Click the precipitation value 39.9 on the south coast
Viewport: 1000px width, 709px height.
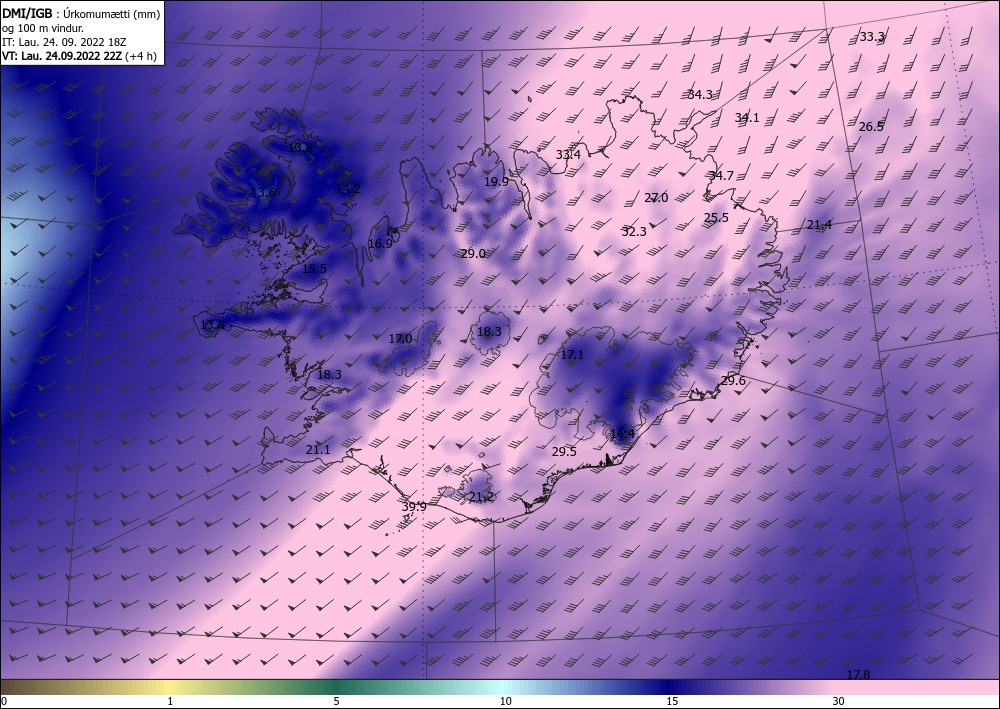coord(415,507)
